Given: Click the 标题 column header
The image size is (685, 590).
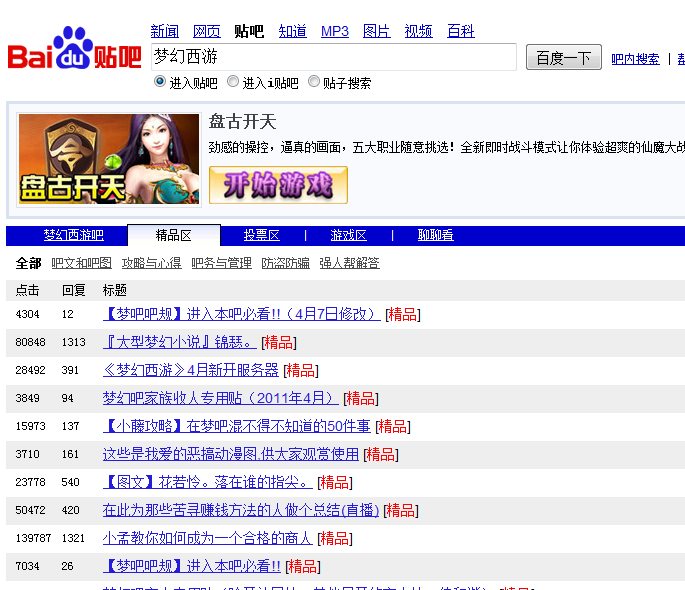Looking at the screenshot, I should [114, 290].
